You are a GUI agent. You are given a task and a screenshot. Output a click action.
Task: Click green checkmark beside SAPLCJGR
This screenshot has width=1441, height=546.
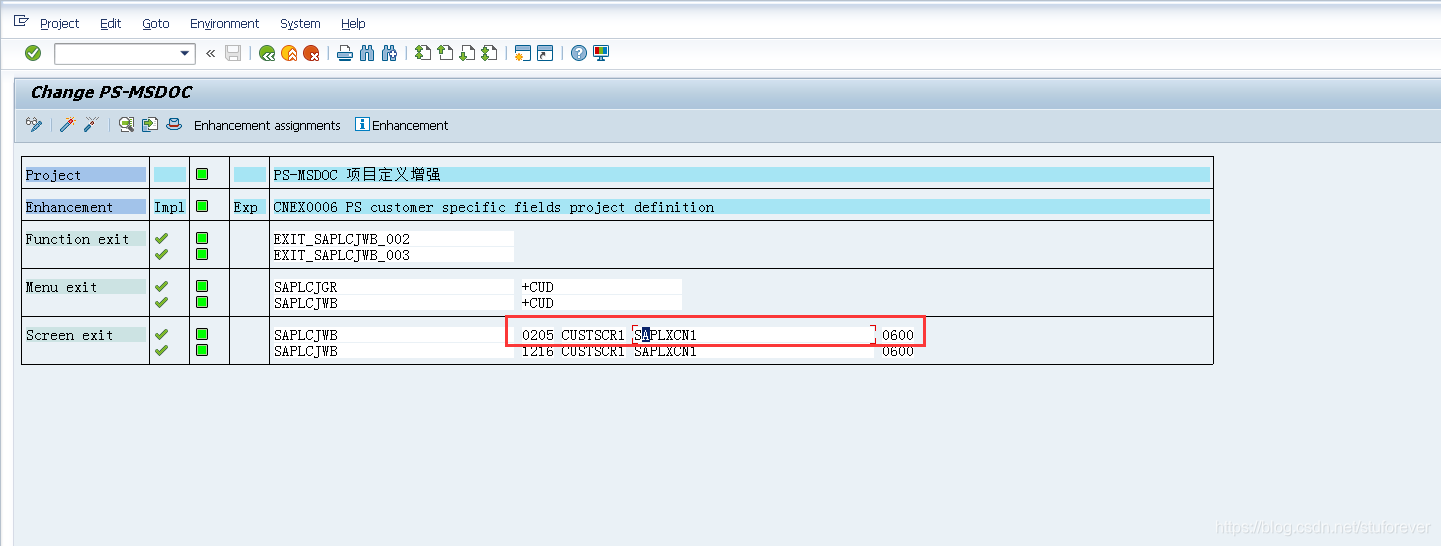click(162, 287)
